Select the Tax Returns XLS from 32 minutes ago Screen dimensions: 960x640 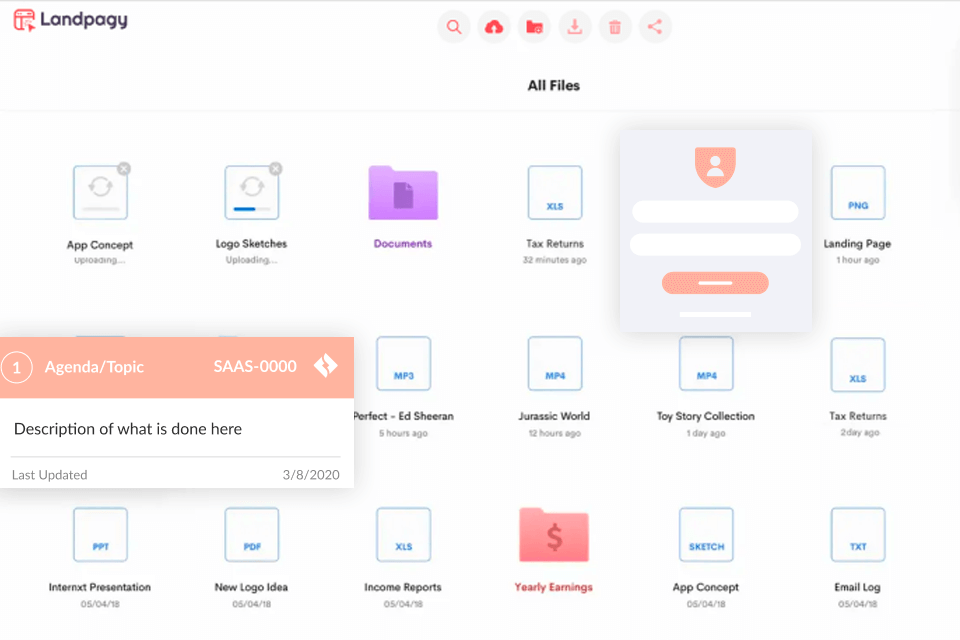555,192
